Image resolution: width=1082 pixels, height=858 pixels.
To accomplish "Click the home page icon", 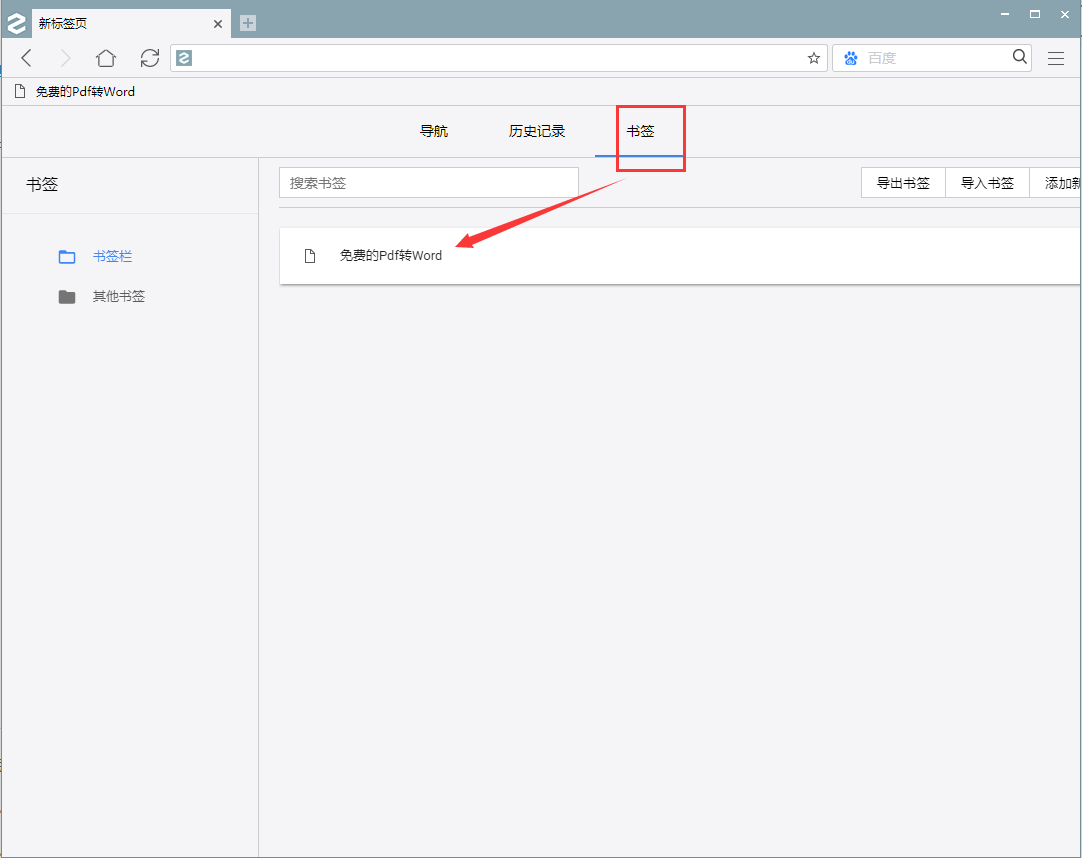I will pyautogui.click(x=105, y=58).
